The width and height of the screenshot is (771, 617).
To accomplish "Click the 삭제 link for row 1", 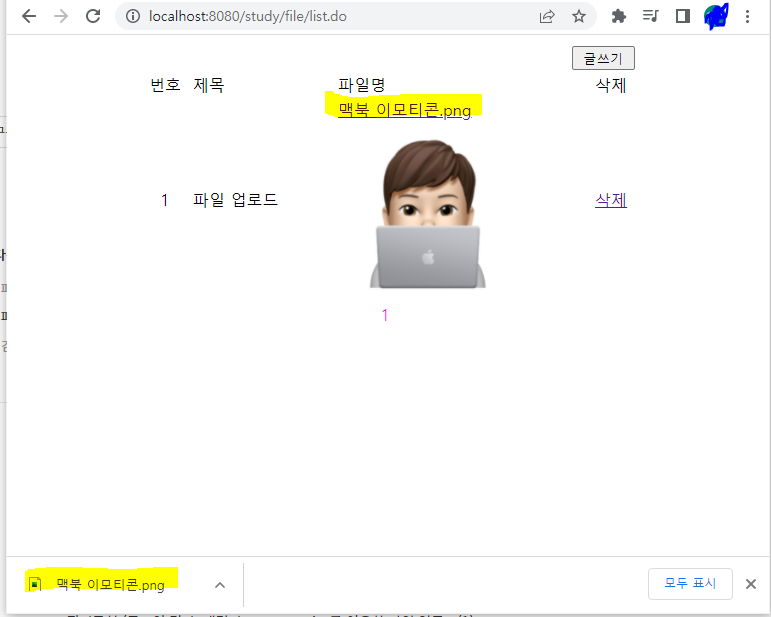I will pos(611,200).
